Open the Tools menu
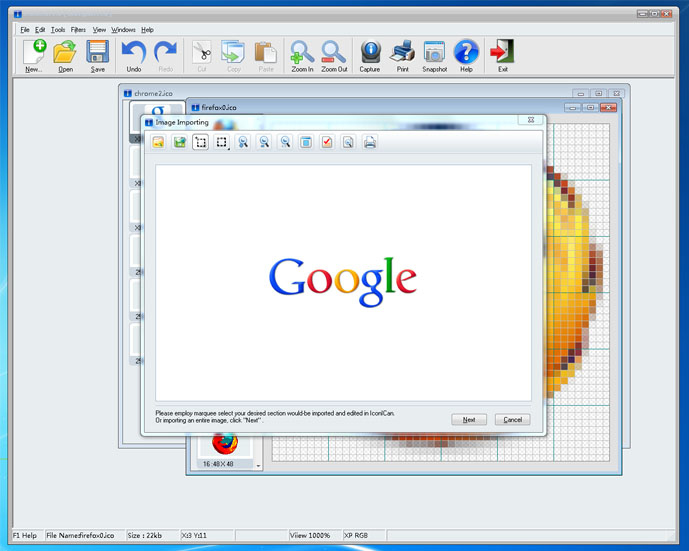689x551 pixels. [x=58, y=30]
